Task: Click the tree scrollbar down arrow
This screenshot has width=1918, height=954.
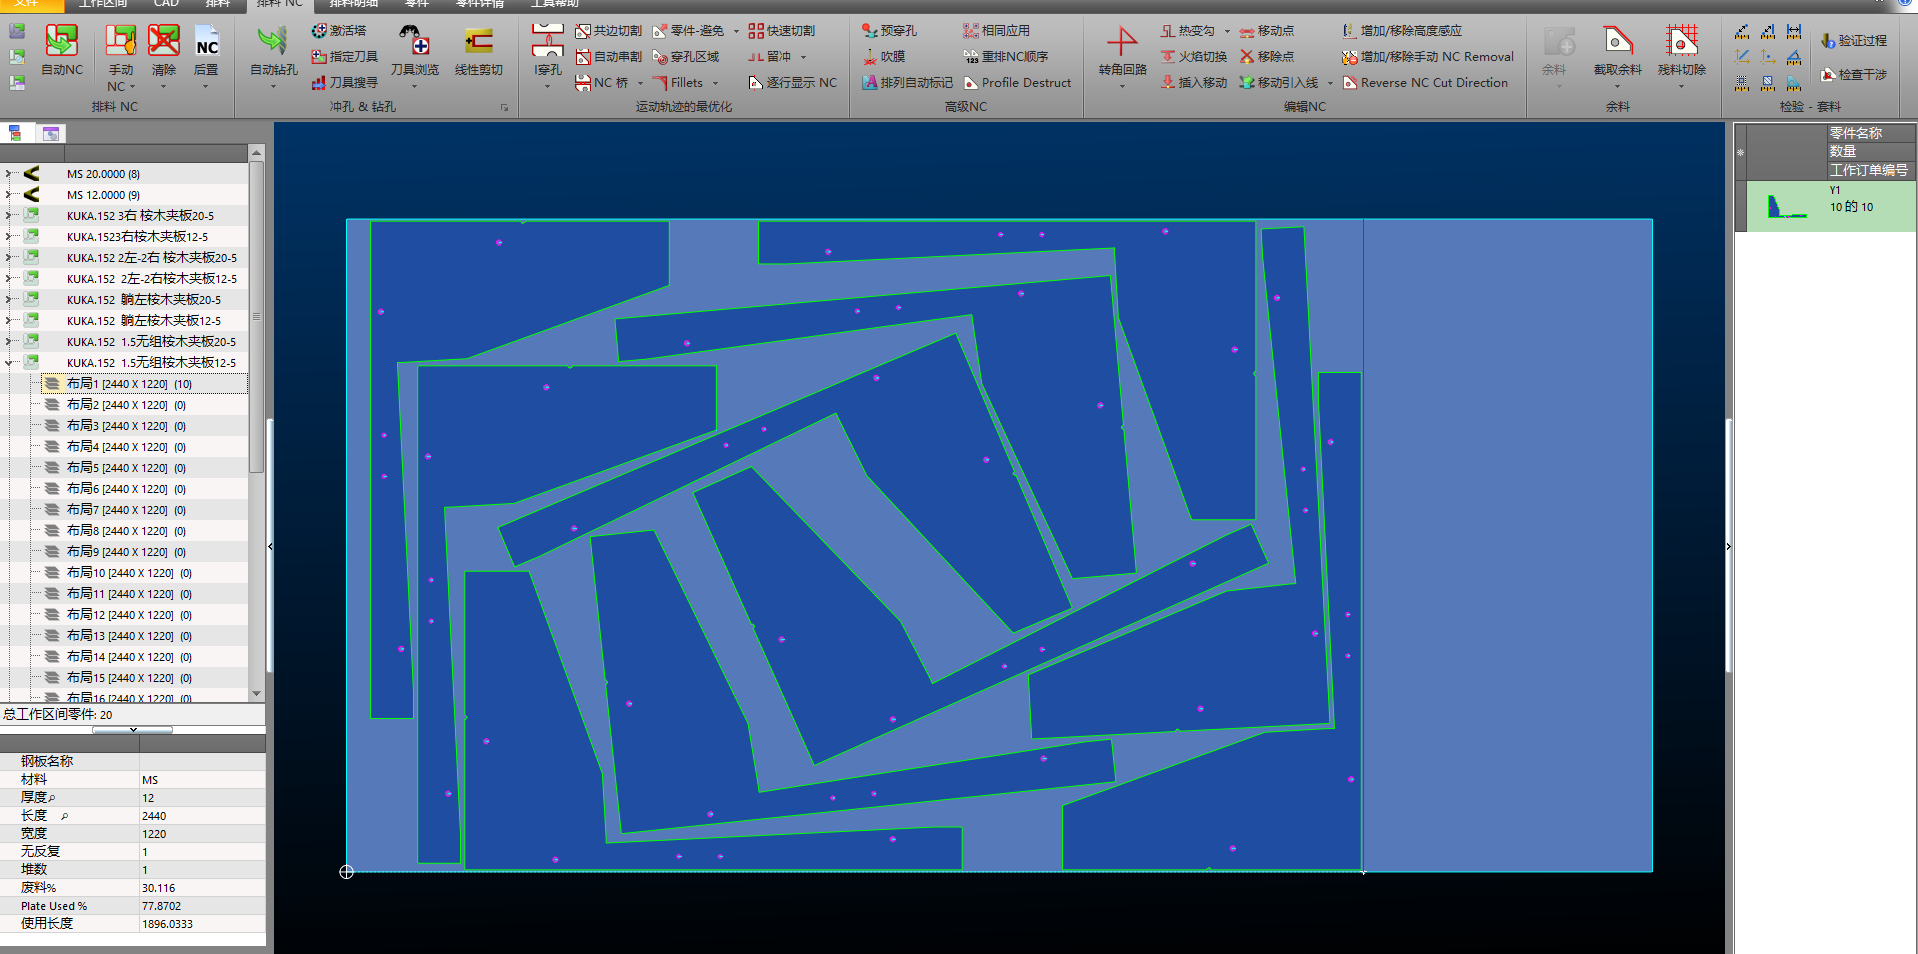Action: click(256, 694)
